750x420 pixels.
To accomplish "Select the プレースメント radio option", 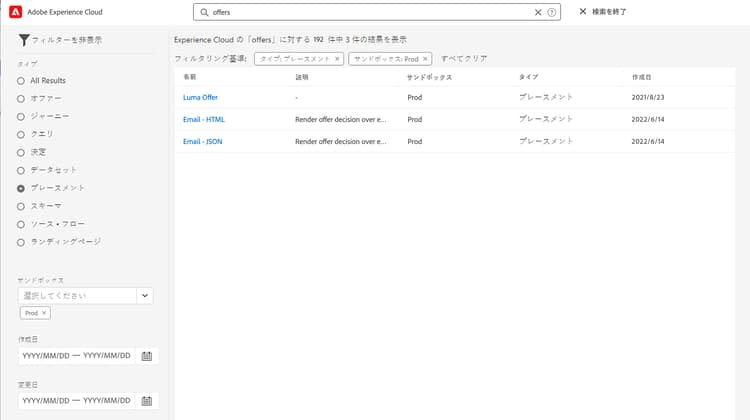I will [x=21, y=188].
